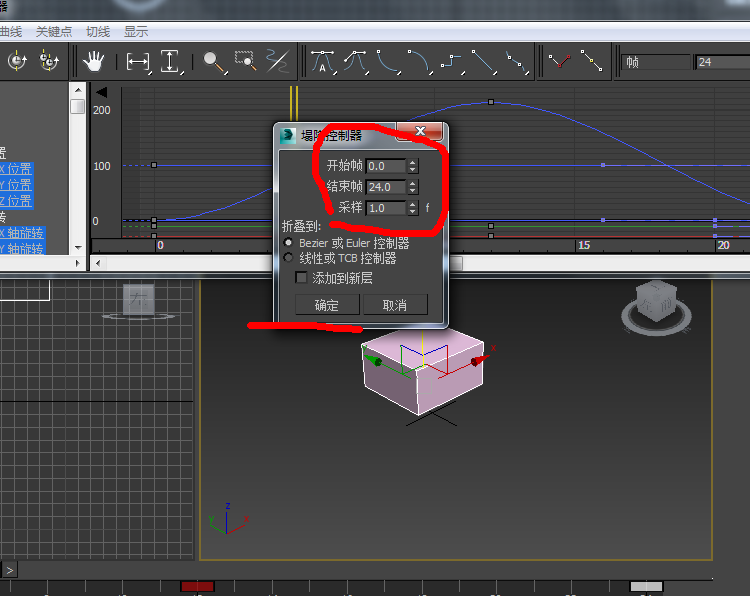The width and height of the screenshot is (750, 596).
Task: Click the track list horizontal scroll right arrow
Action: (x=77, y=263)
